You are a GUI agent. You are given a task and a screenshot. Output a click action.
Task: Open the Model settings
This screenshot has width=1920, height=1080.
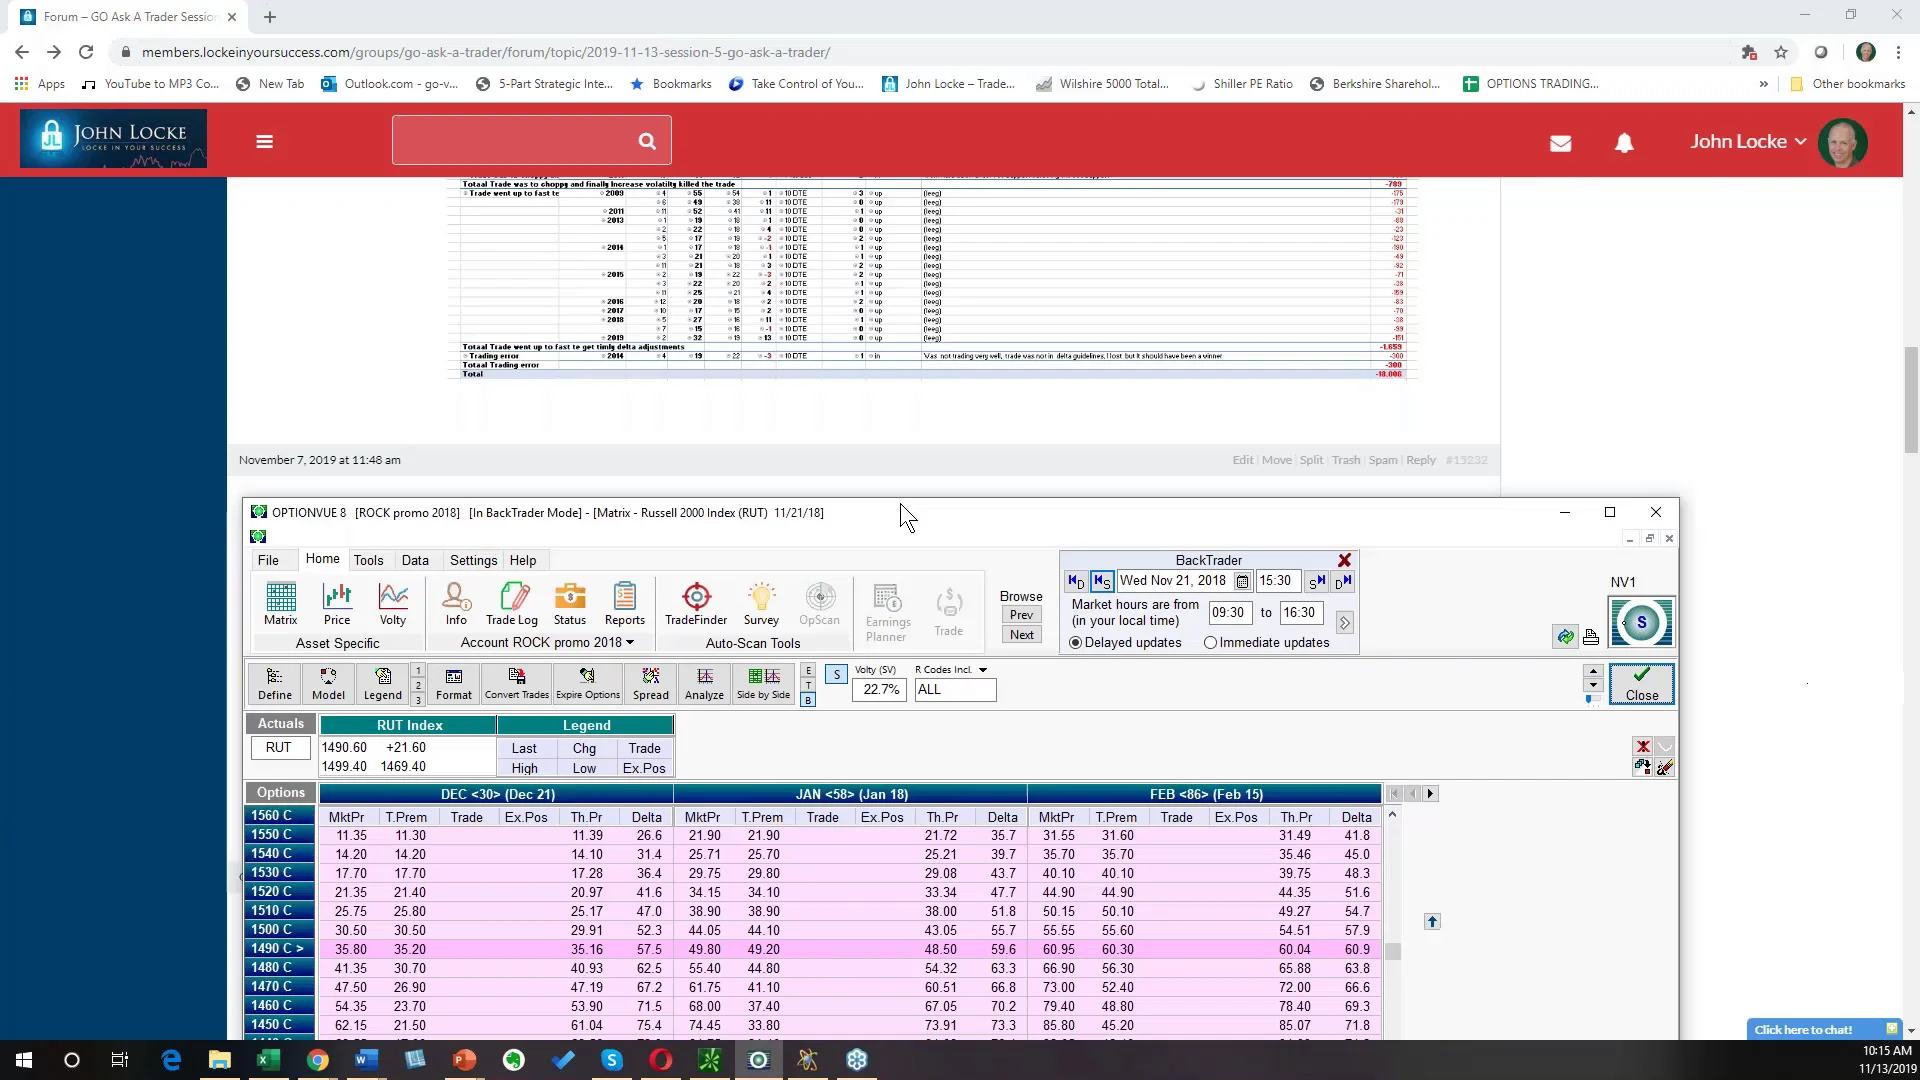point(328,684)
